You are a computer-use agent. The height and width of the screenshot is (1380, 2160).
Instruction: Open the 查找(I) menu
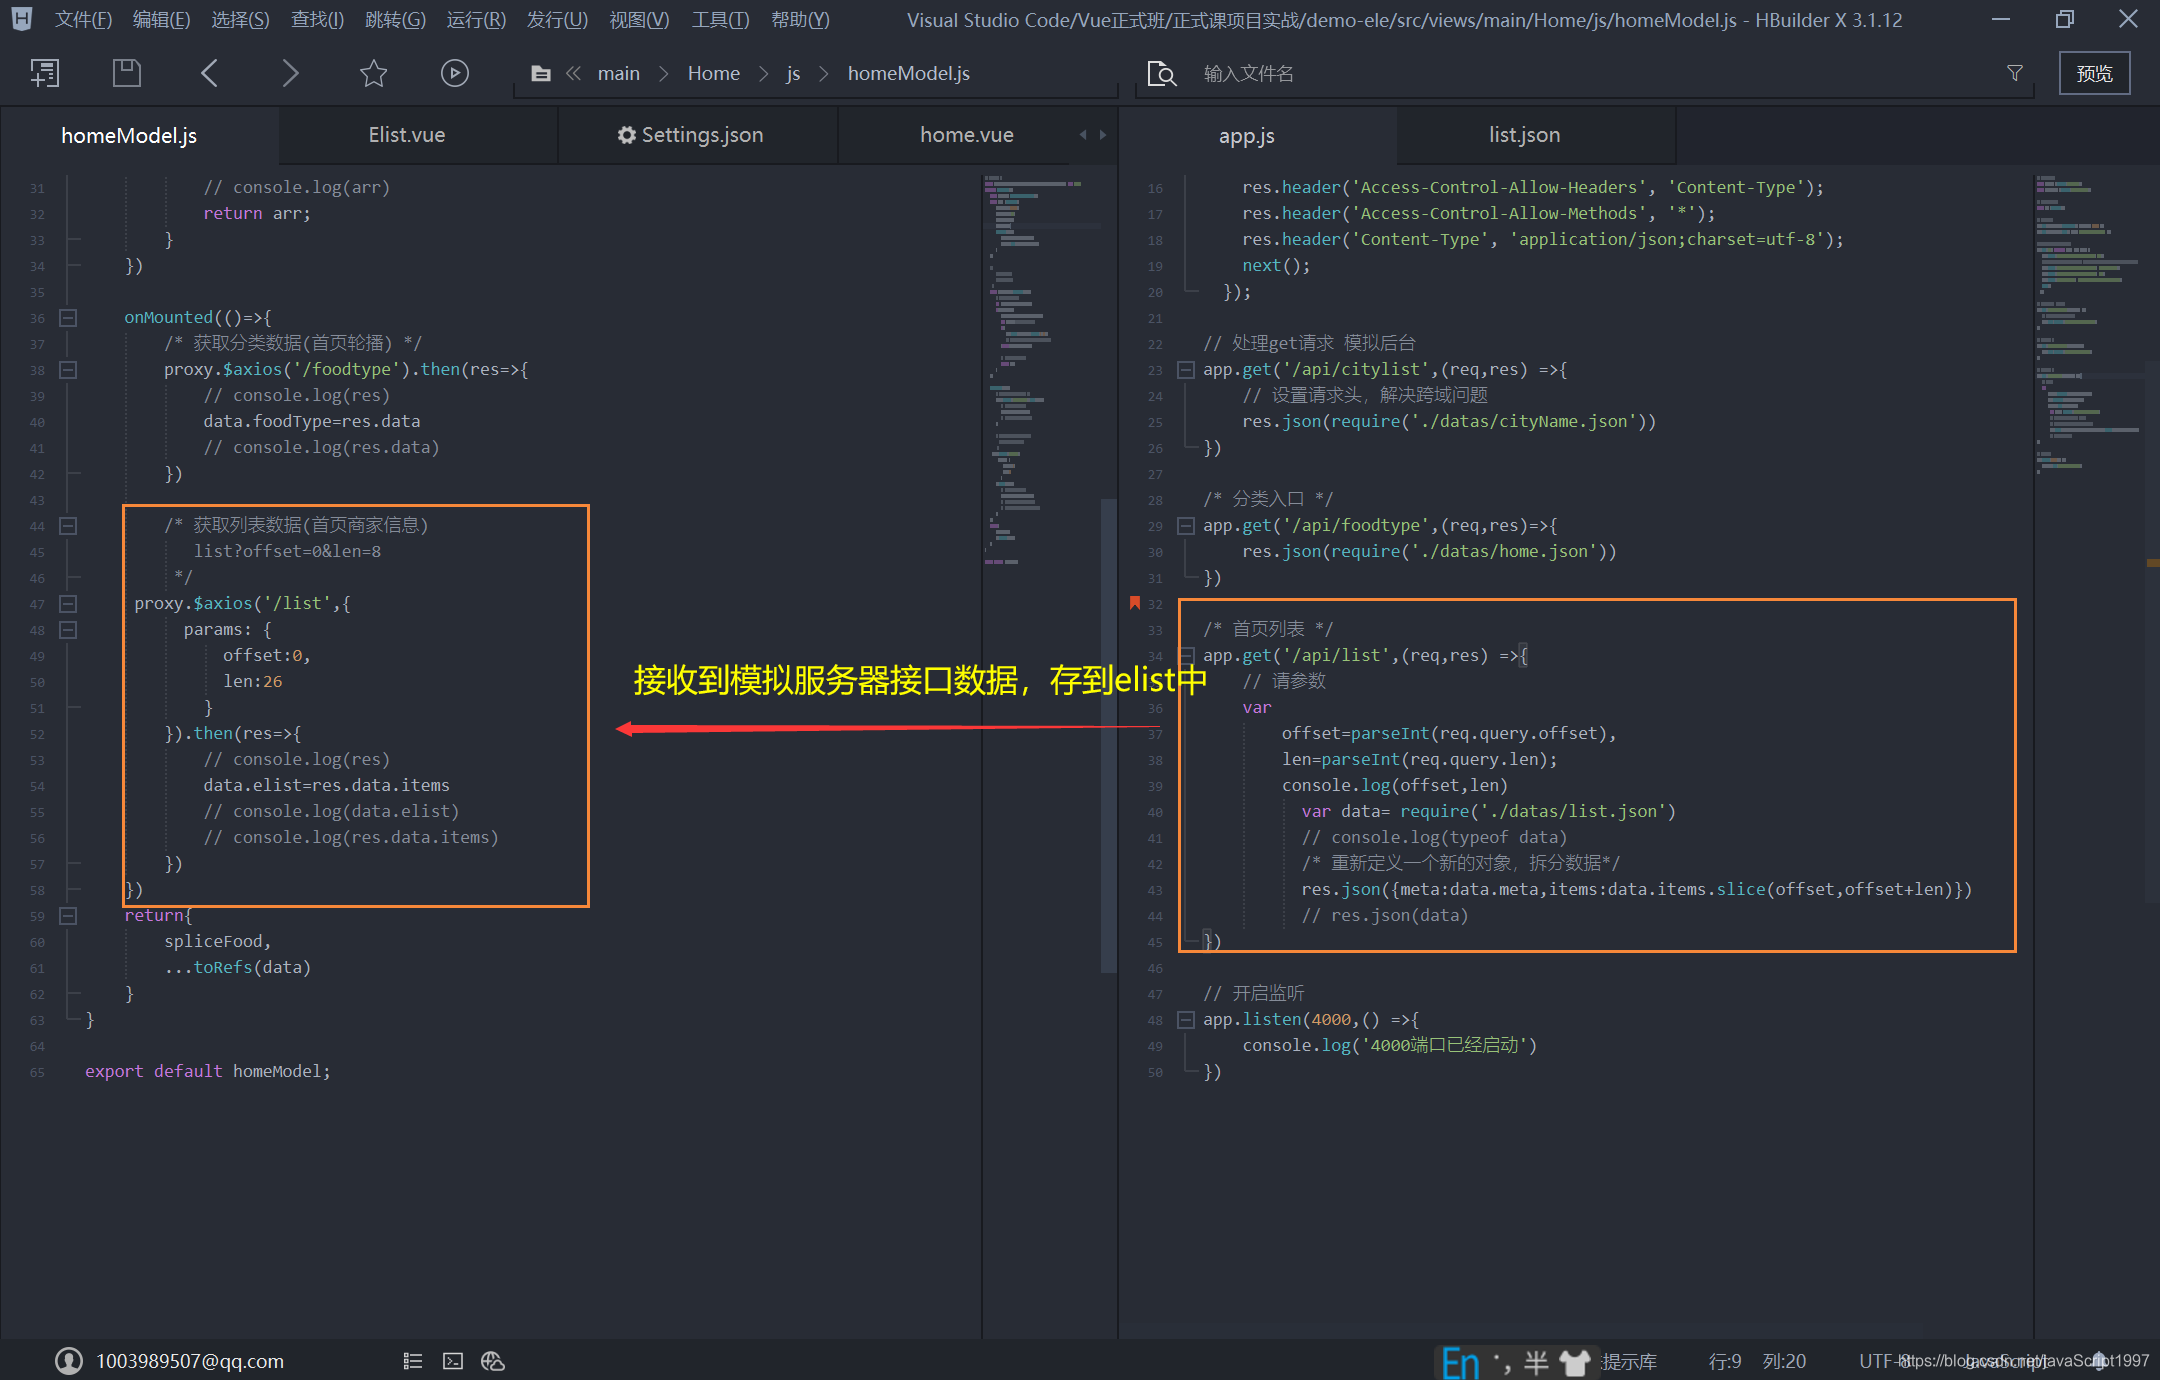pos(317,20)
